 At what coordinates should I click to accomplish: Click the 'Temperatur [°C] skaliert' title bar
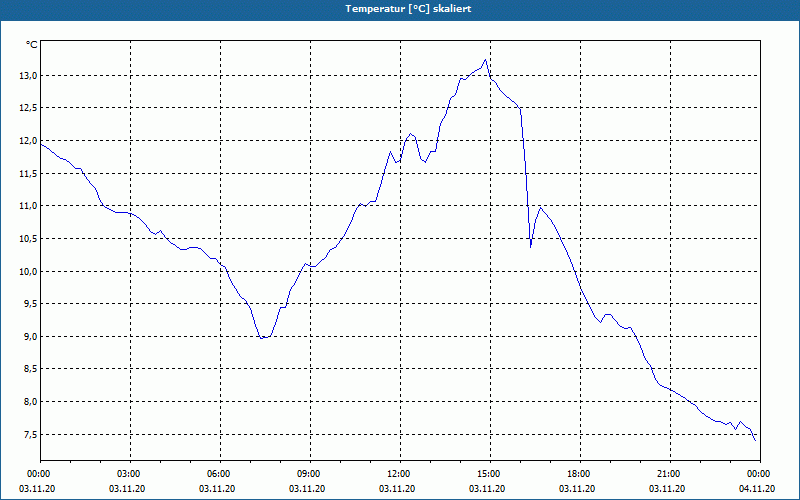coord(400,9)
